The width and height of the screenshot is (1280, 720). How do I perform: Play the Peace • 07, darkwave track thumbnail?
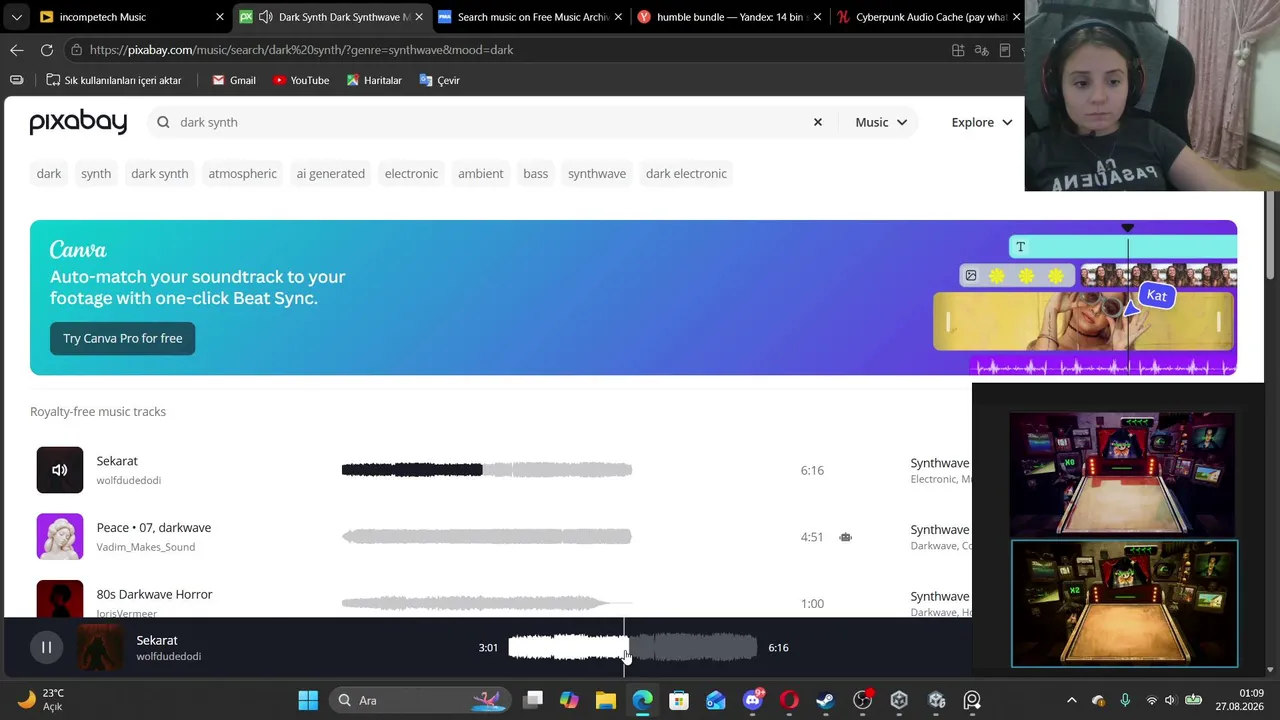coord(60,537)
